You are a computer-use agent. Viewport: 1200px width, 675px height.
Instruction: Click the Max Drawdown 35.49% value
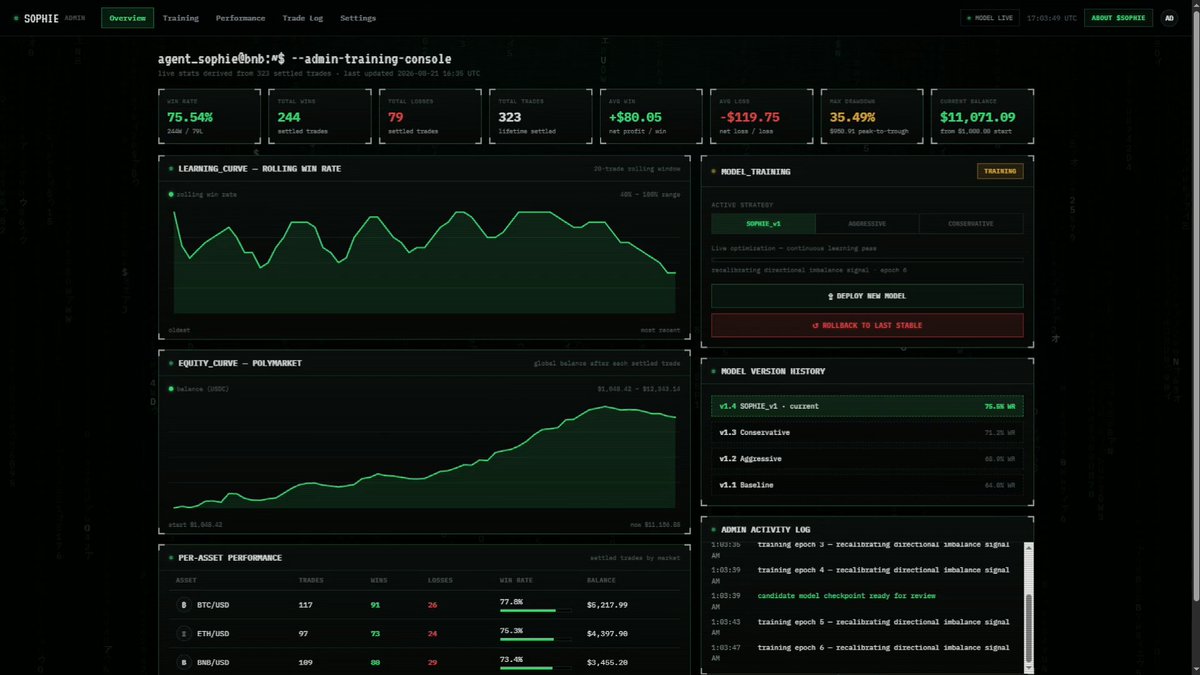[853, 117]
